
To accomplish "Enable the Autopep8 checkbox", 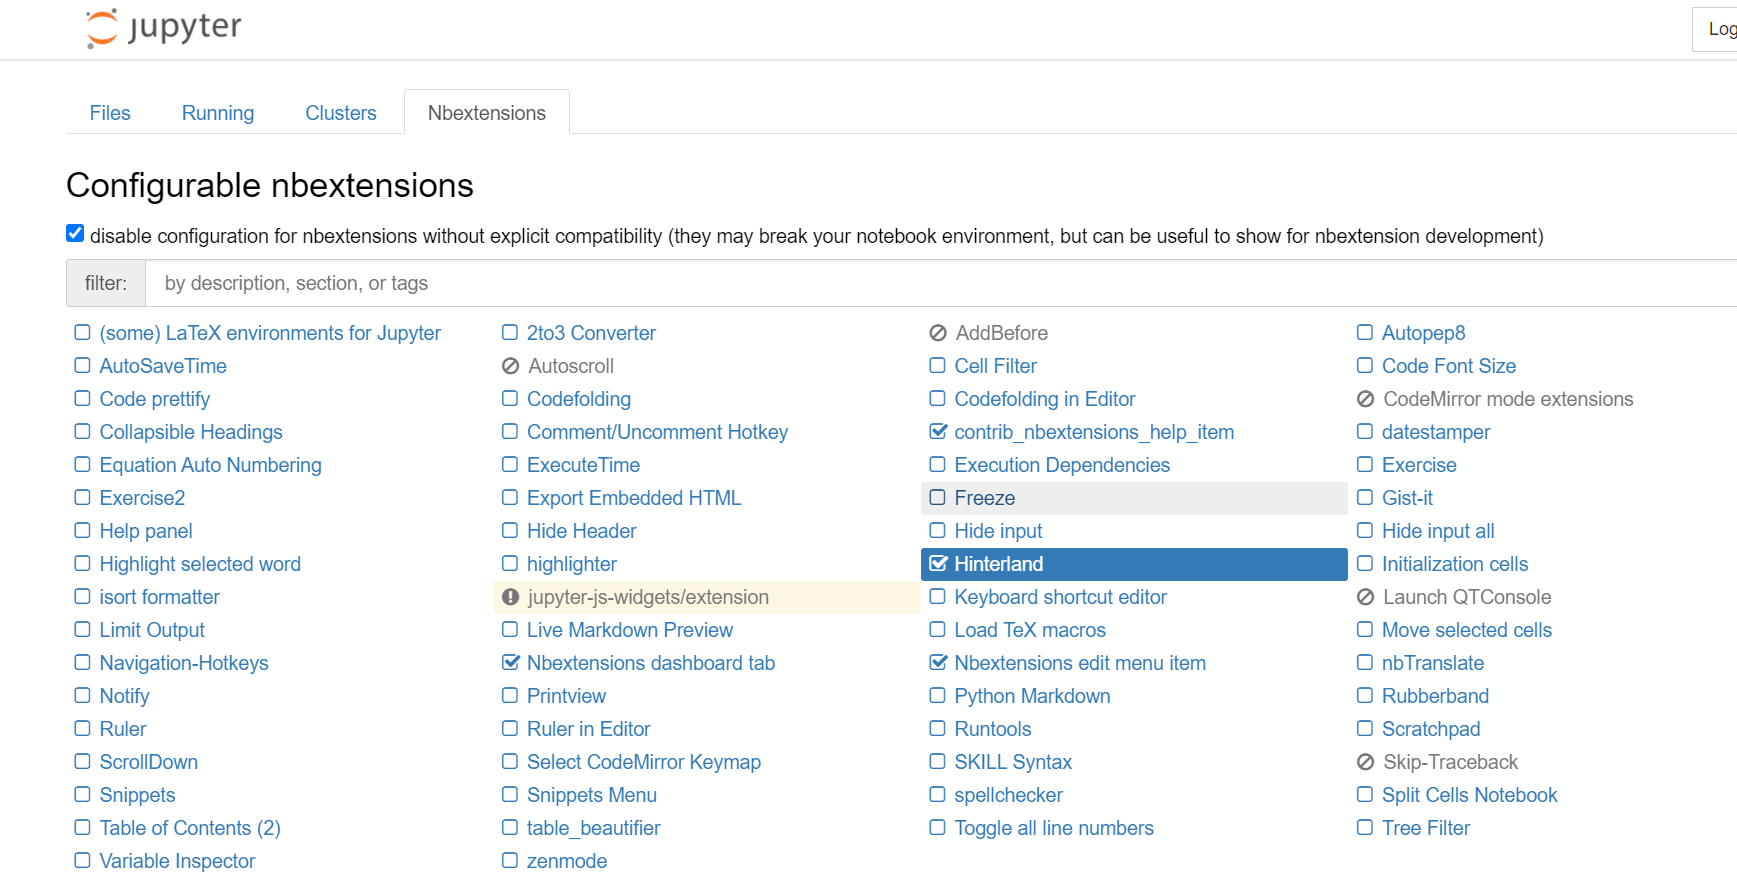I will click(x=1365, y=332).
